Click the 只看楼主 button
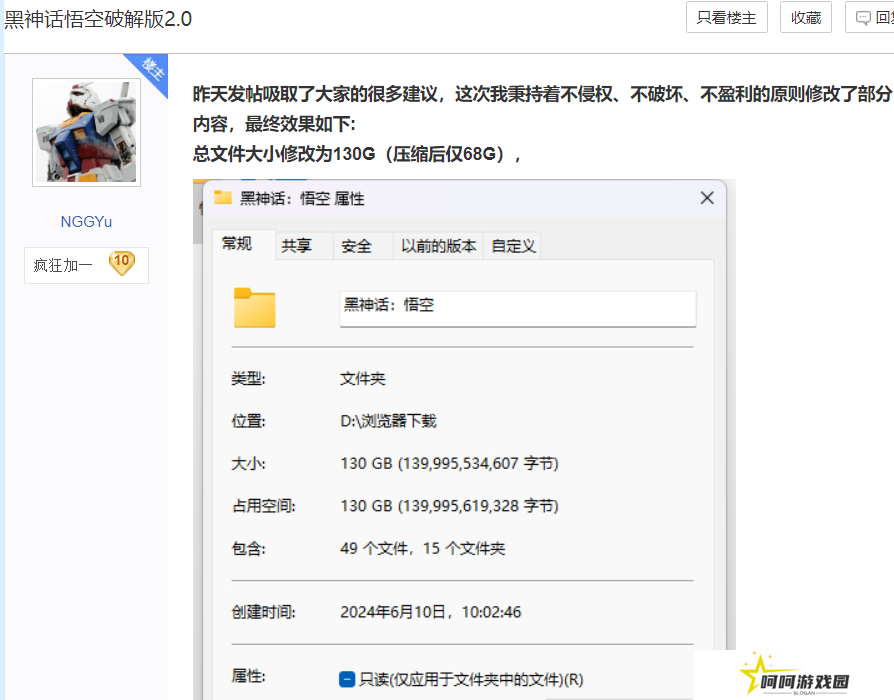The width and height of the screenshot is (894, 700). [726, 18]
